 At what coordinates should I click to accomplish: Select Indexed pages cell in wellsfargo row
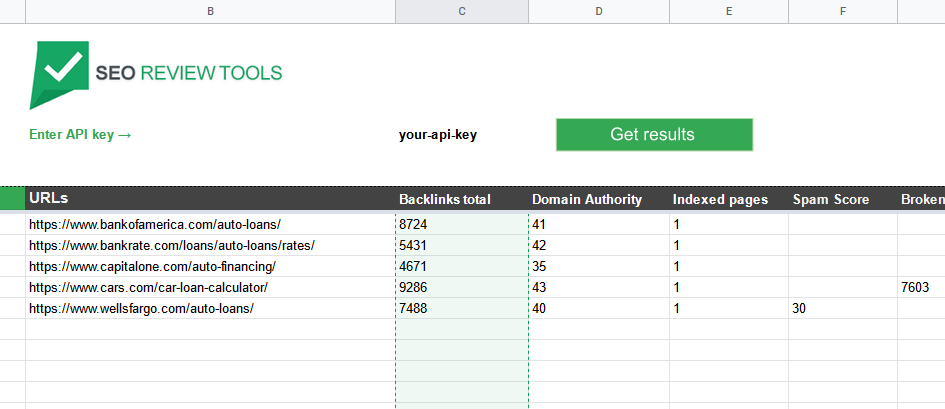pyautogui.click(x=729, y=308)
